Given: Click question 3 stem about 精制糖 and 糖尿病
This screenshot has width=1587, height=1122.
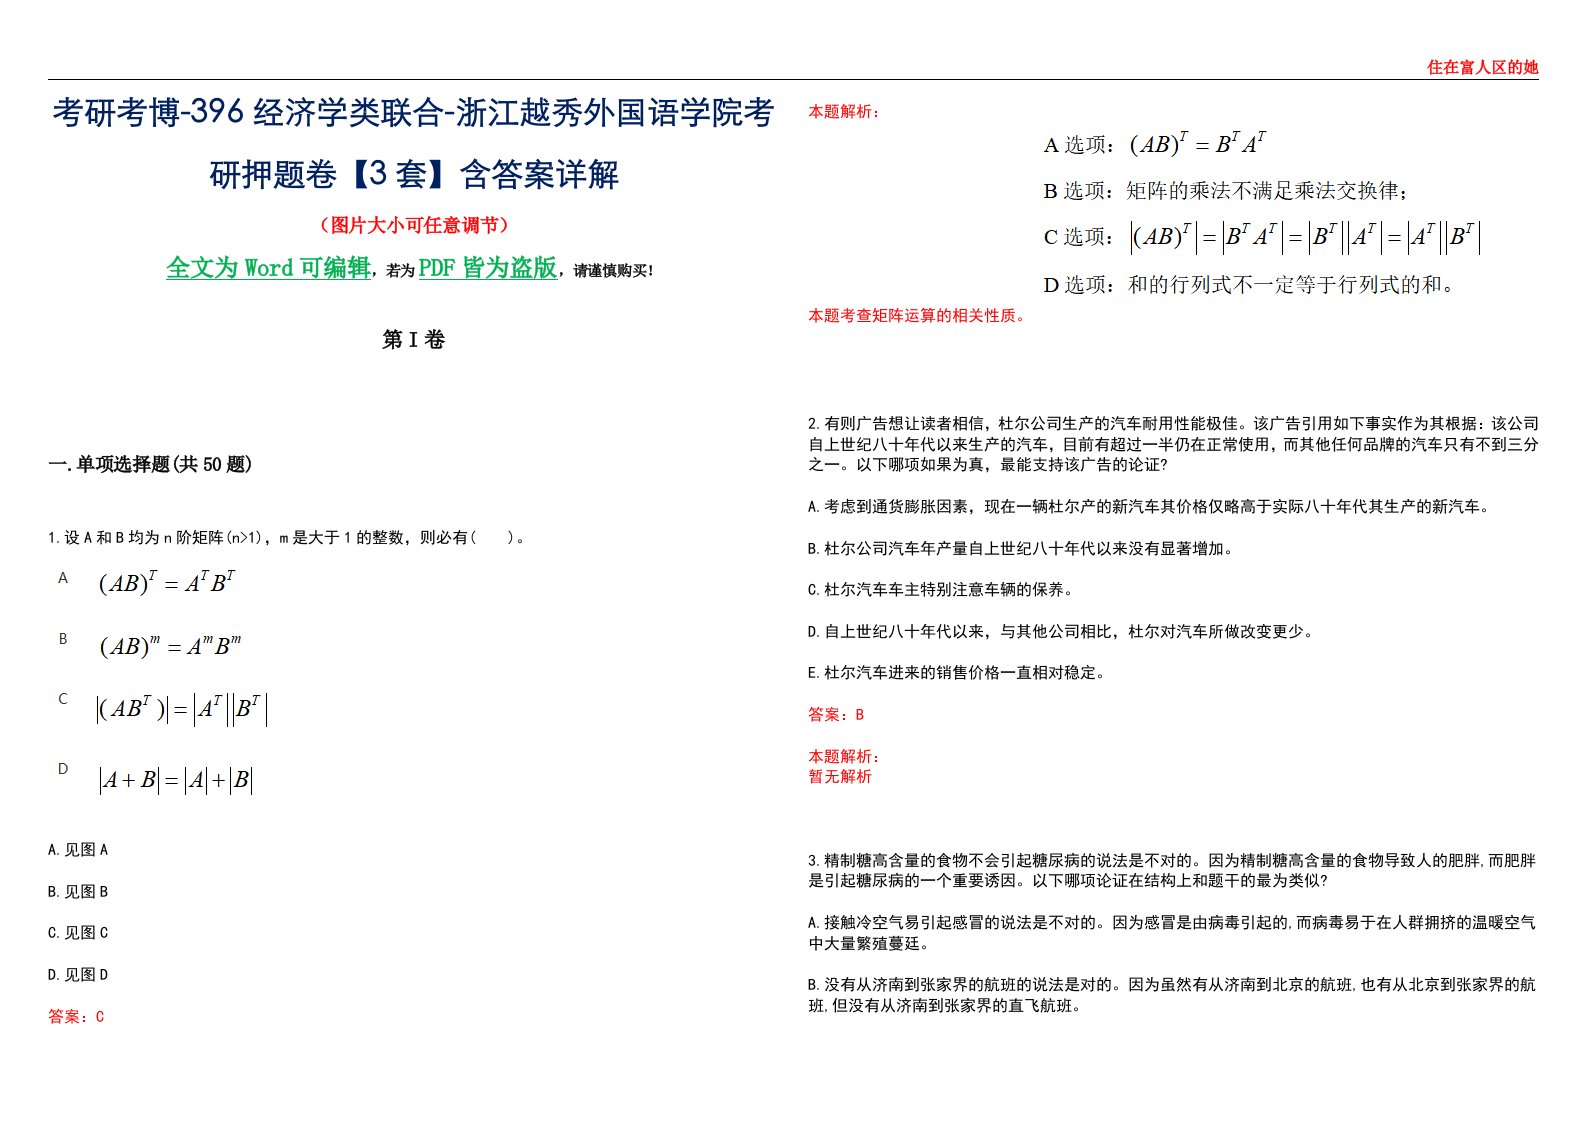Looking at the screenshot, I should pos(1172,871).
